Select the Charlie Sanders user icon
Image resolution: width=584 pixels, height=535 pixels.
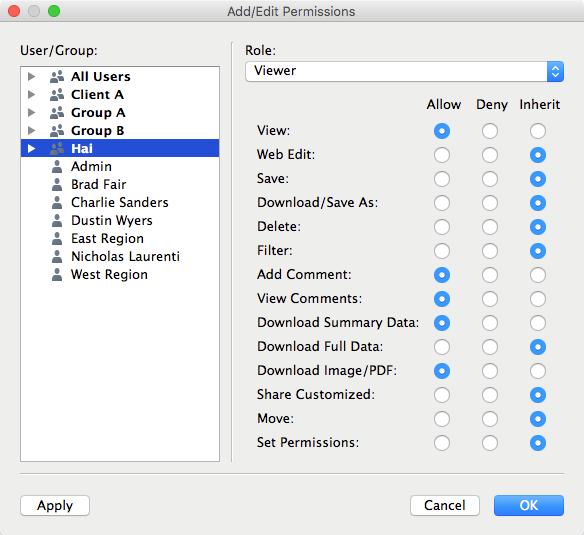57,202
